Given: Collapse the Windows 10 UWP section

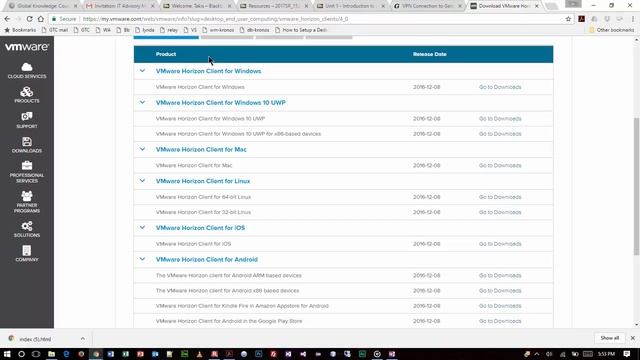Looking at the screenshot, I should pos(142,102).
